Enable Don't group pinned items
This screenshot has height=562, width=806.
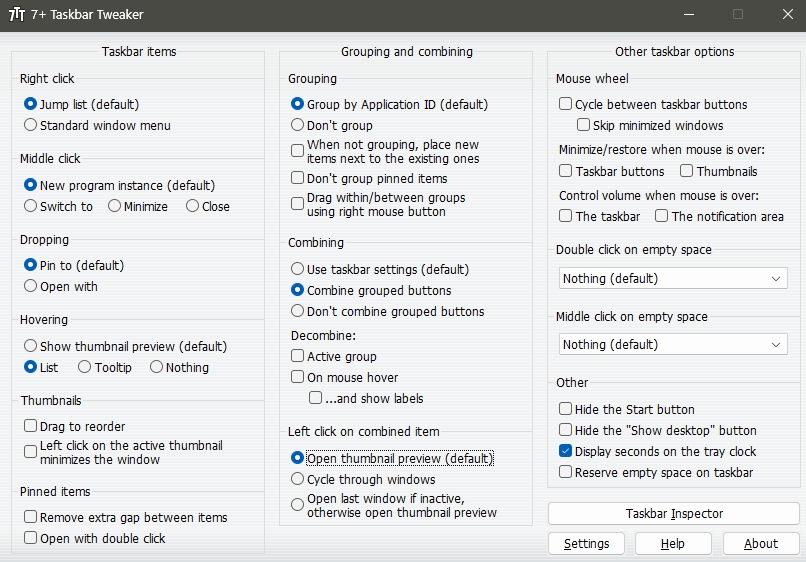(x=369, y=178)
